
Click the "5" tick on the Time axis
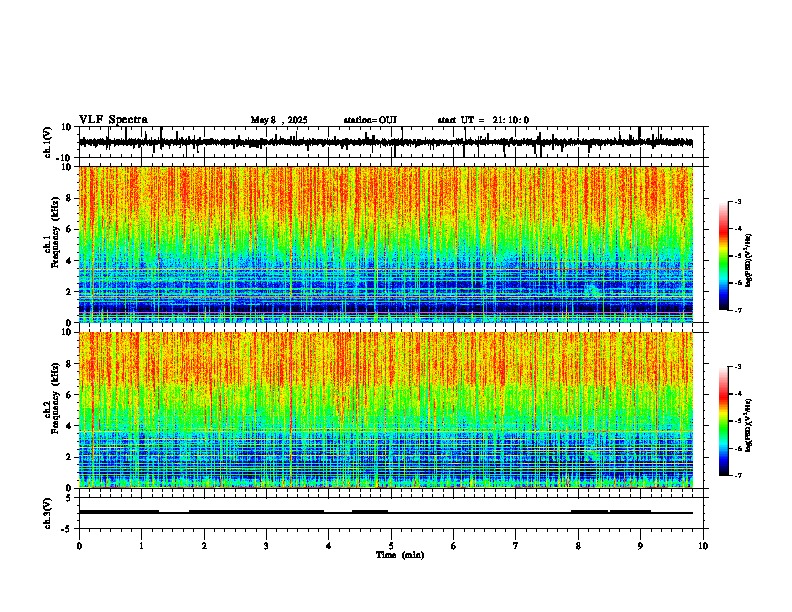tap(391, 546)
